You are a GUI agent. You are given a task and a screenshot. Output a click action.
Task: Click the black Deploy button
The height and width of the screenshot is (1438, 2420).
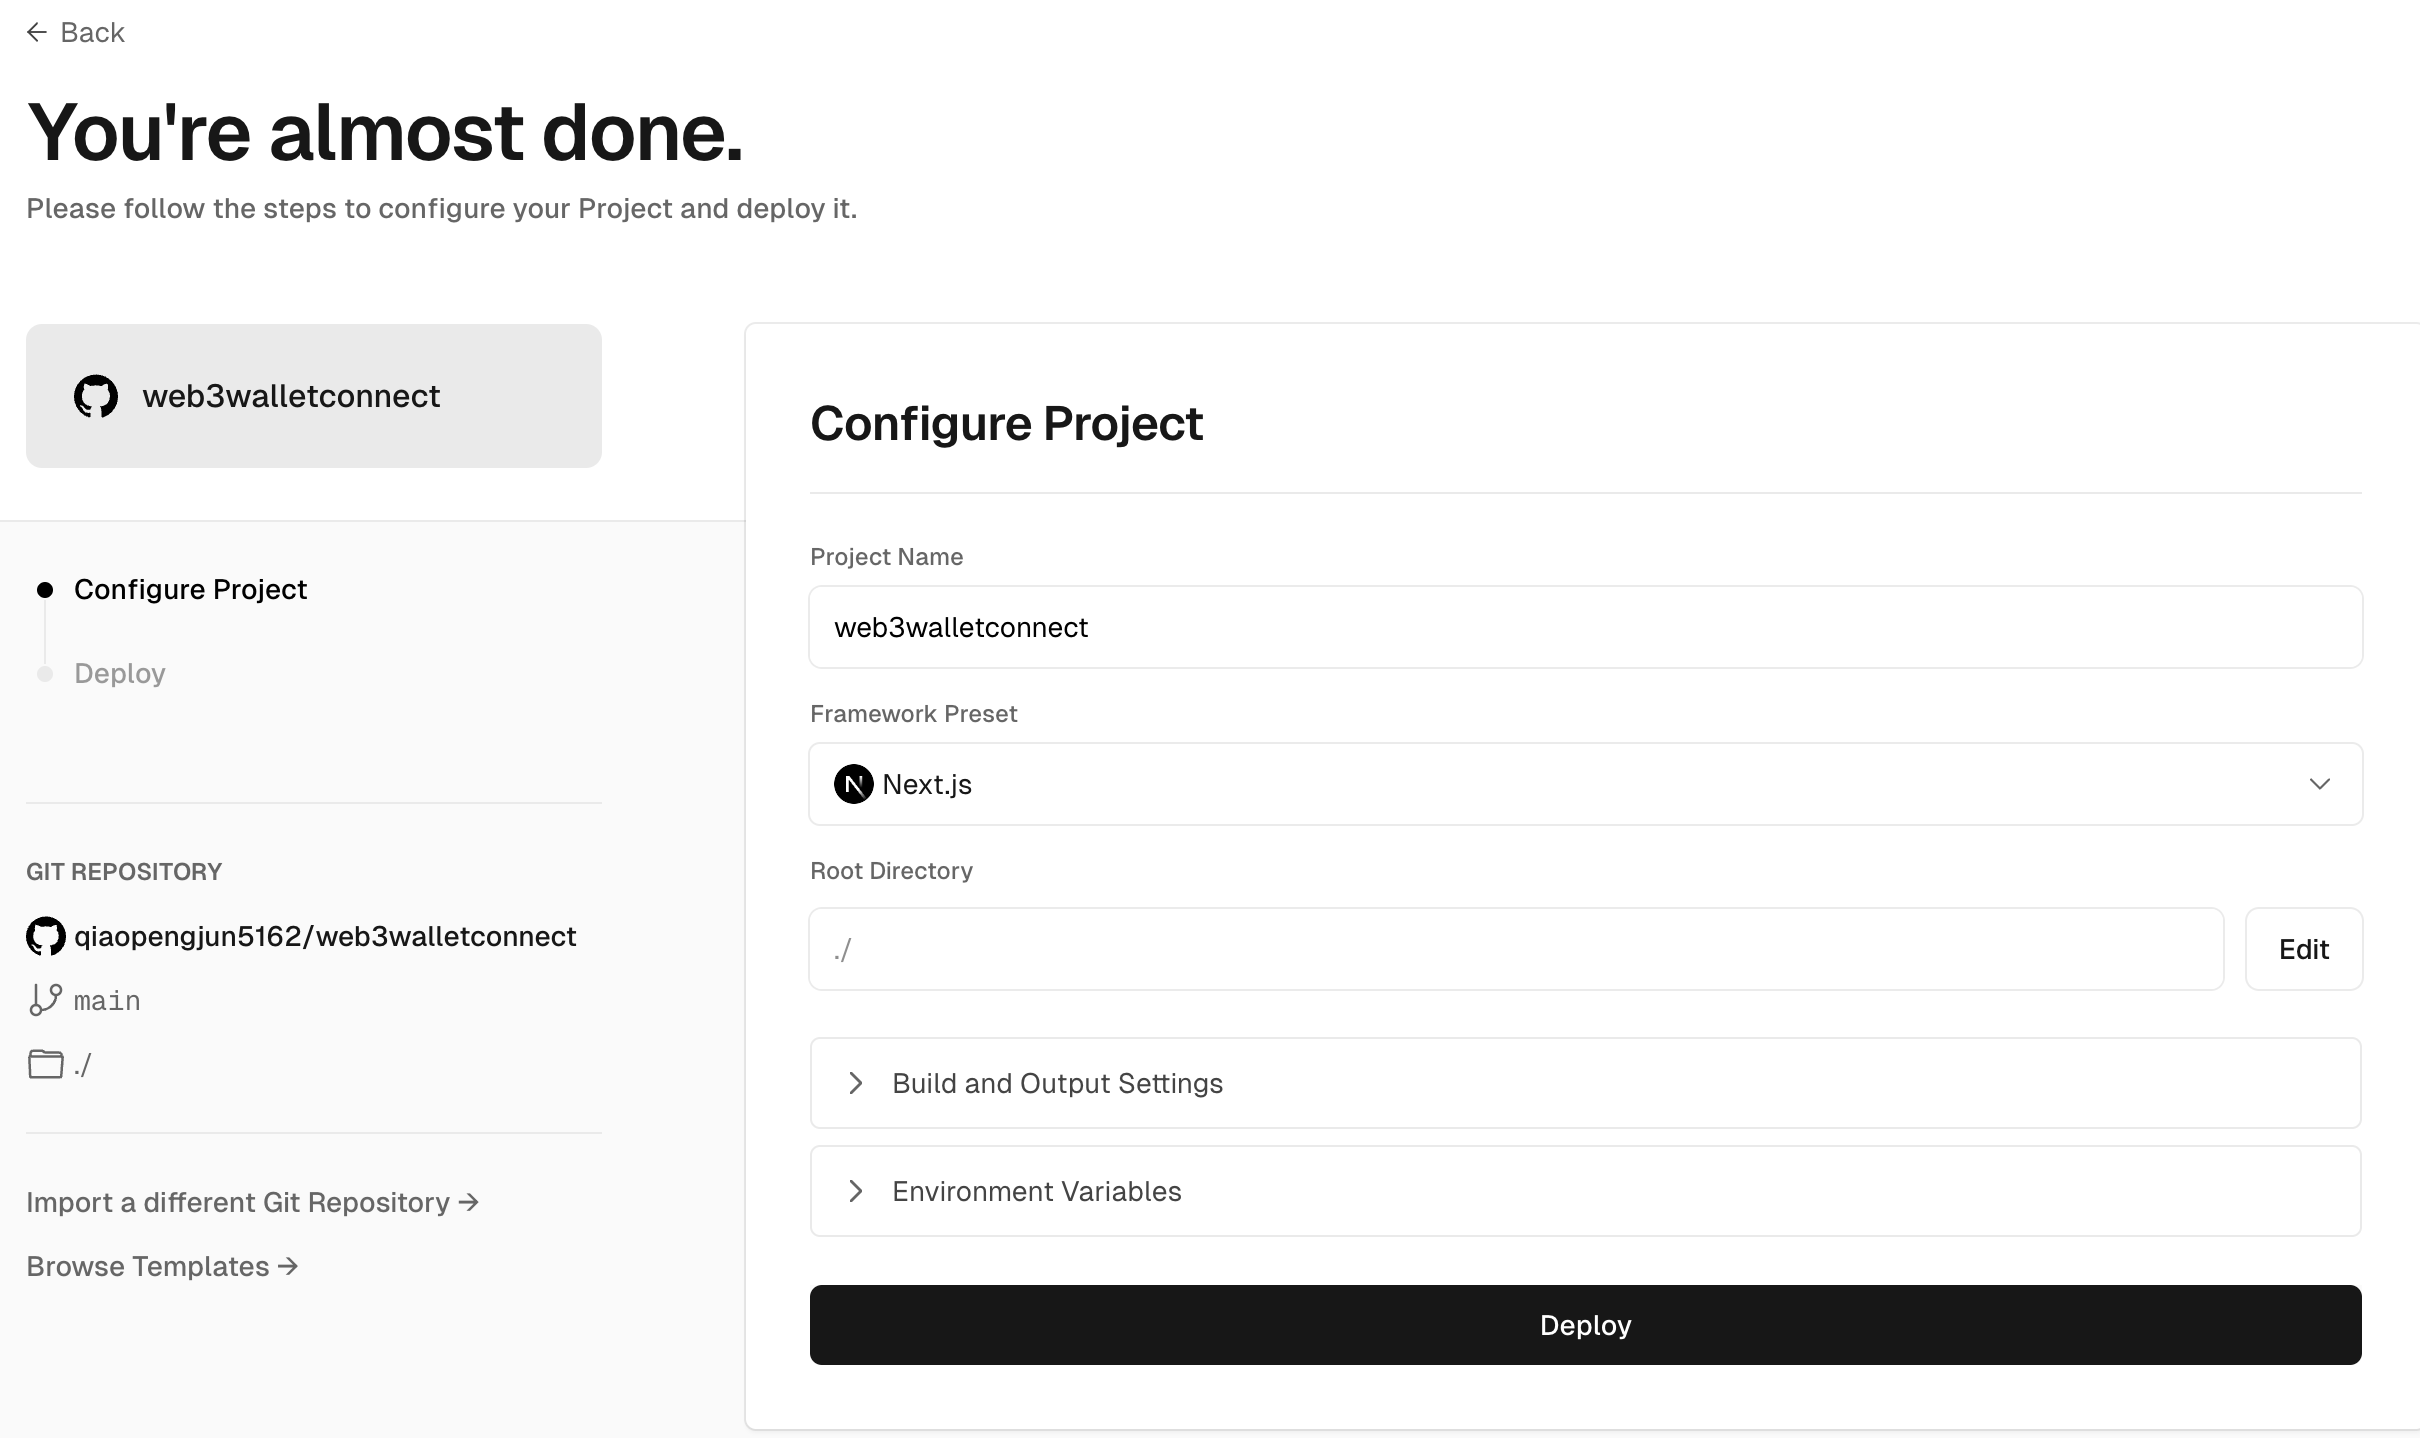pos(1586,1325)
